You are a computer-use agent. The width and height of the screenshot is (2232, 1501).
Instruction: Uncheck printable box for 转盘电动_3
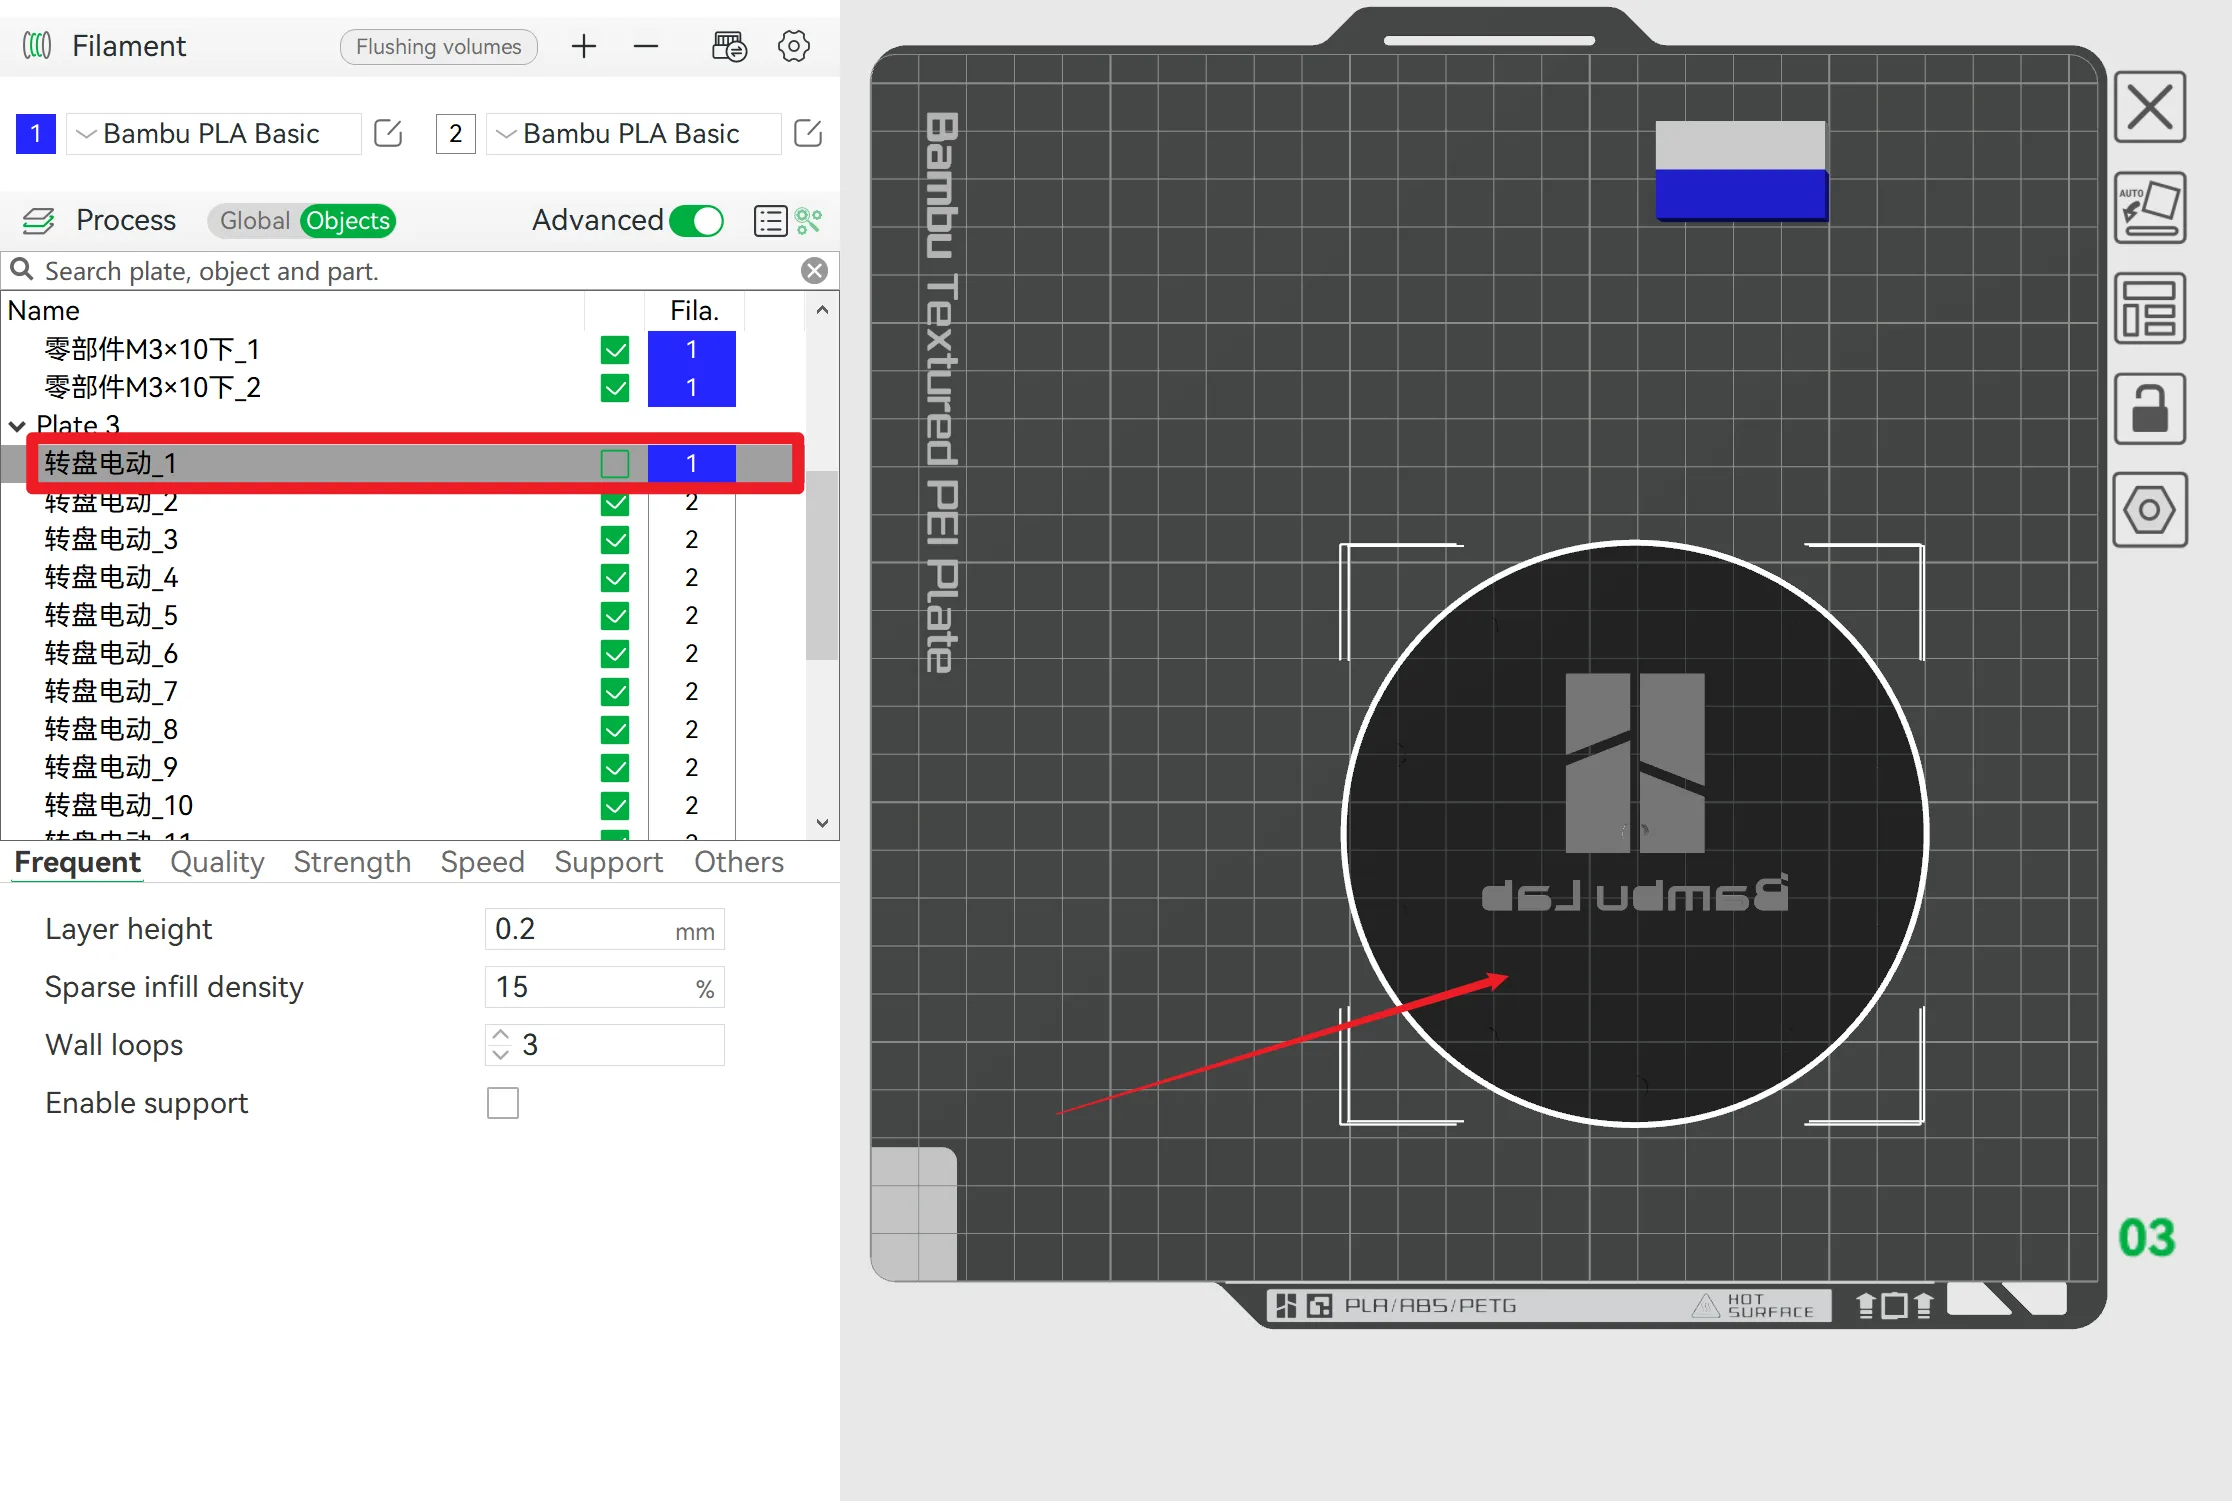pos(615,540)
